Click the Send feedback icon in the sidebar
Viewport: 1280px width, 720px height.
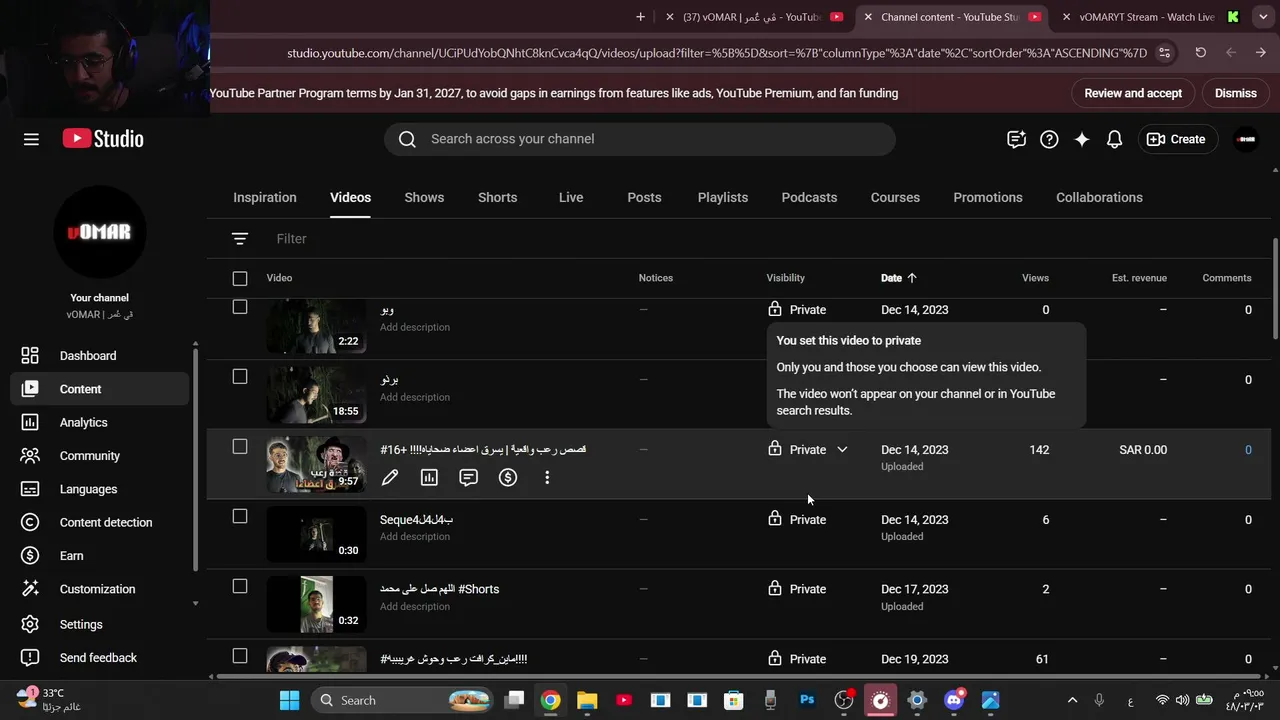(x=30, y=658)
